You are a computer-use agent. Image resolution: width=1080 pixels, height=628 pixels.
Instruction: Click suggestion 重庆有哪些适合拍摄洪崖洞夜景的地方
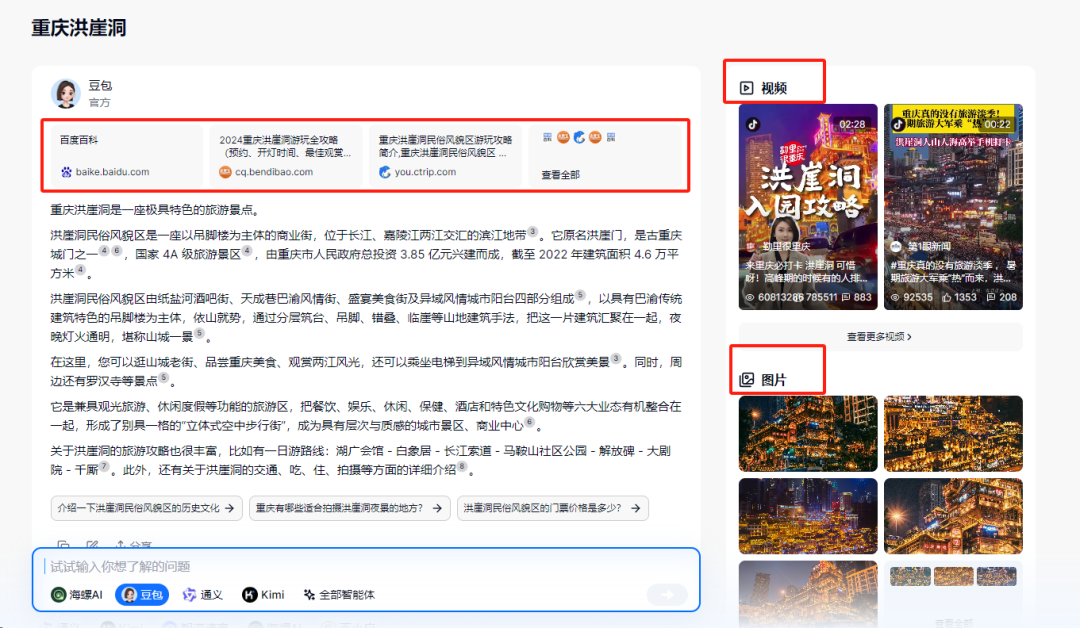point(350,508)
